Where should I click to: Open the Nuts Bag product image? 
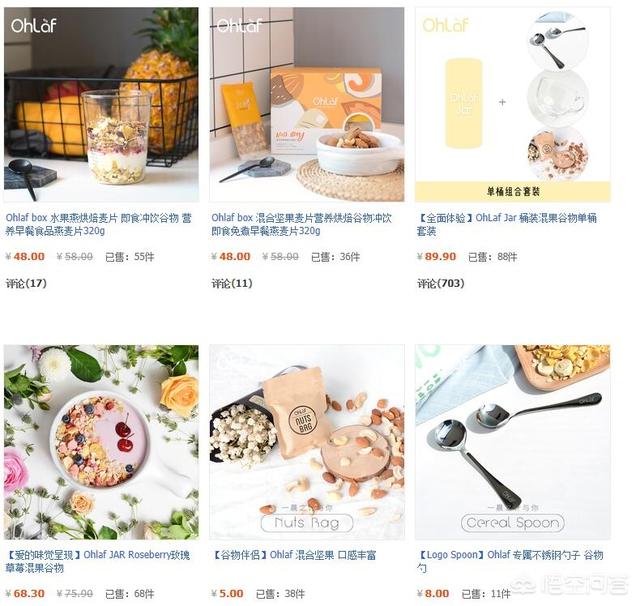click(307, 442)
